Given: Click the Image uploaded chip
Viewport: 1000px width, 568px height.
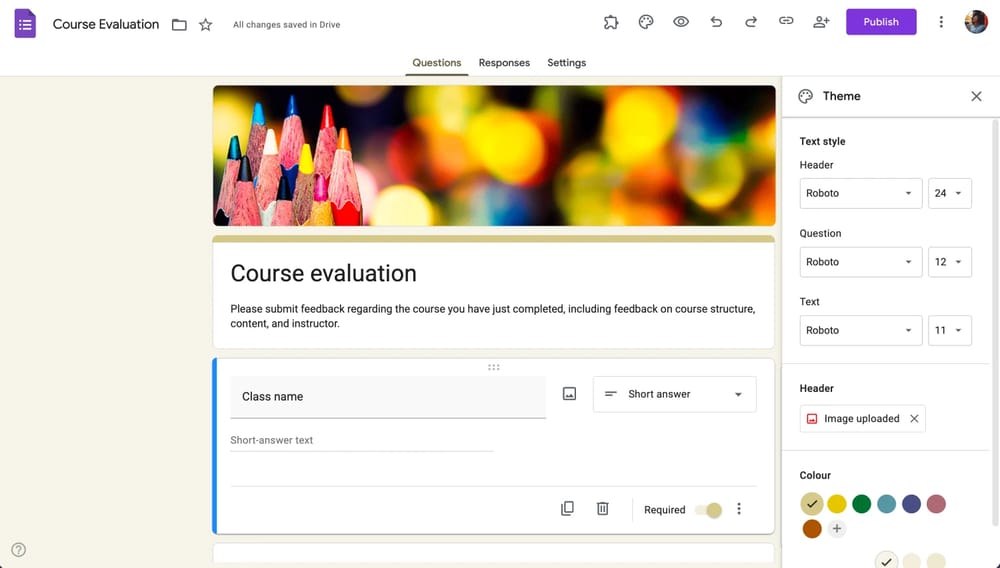Looking at the screenshot, I should (862, 419).
